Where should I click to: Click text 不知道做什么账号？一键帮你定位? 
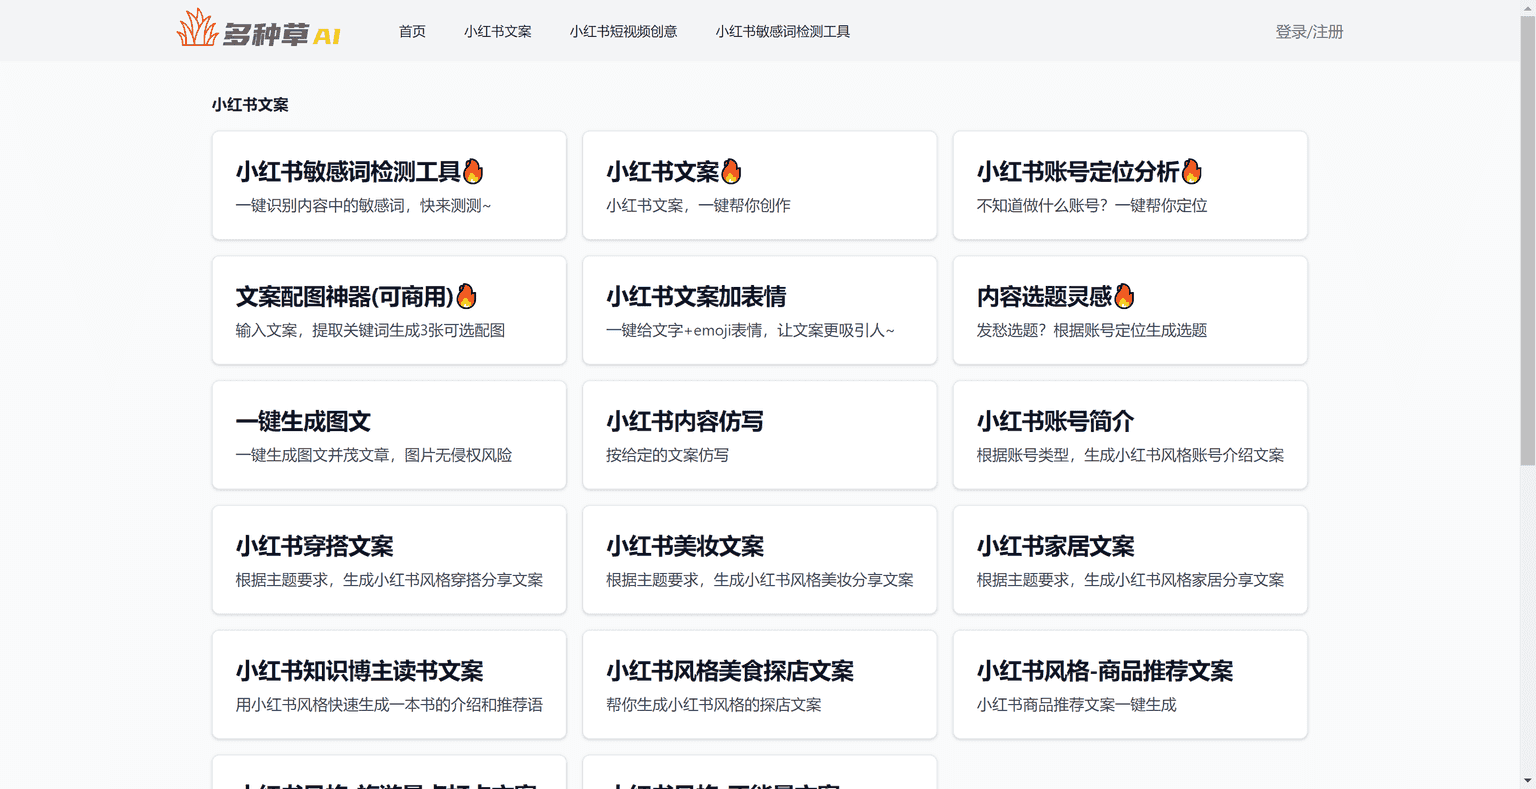click(x=1092, y=205)
